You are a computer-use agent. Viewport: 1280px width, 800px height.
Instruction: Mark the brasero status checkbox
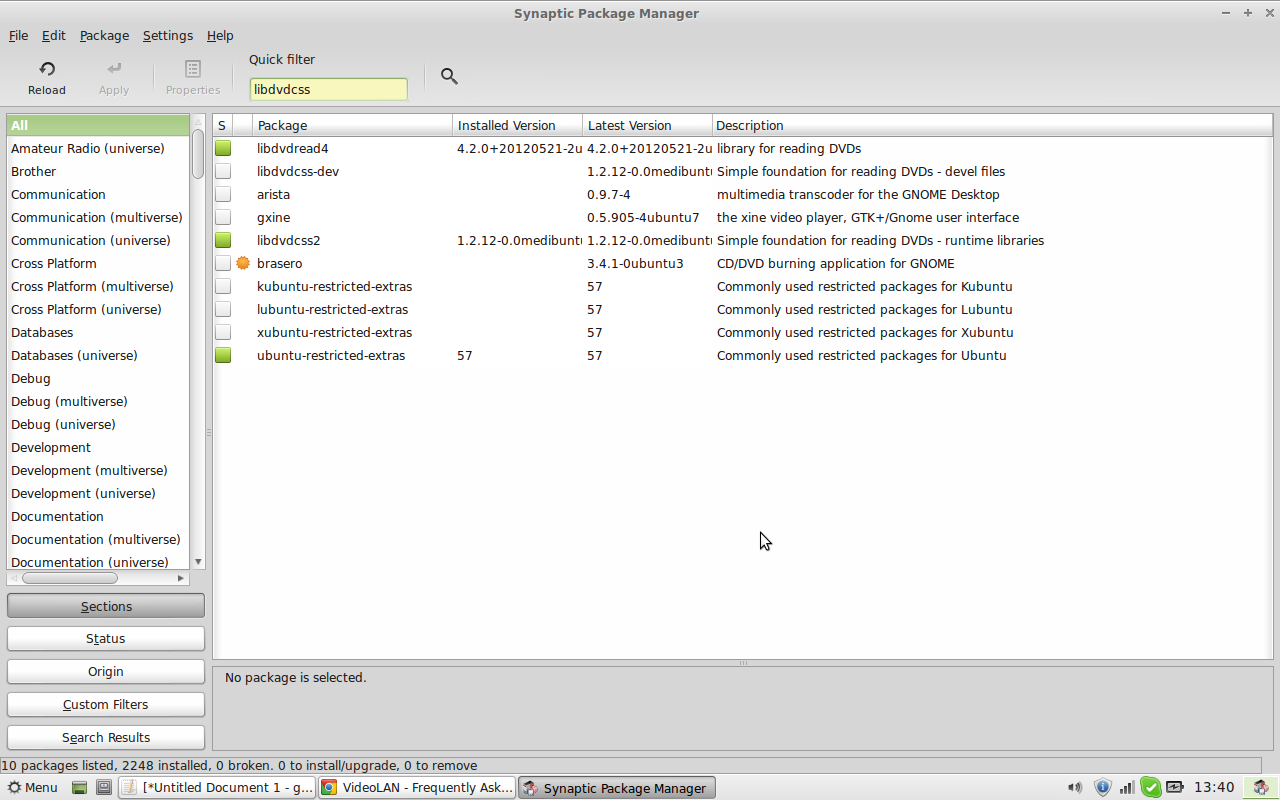[x=223, y=263]
